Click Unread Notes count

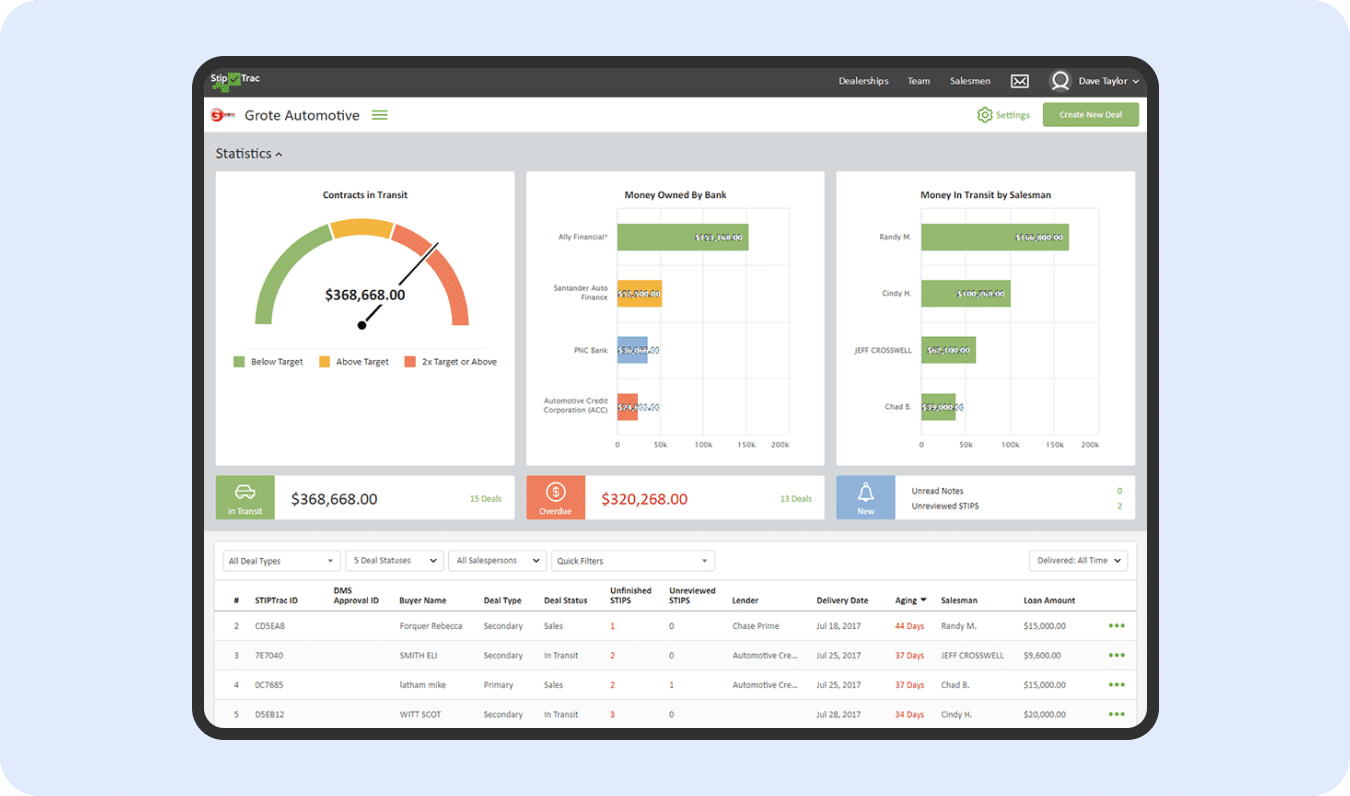pos(1119,491)
